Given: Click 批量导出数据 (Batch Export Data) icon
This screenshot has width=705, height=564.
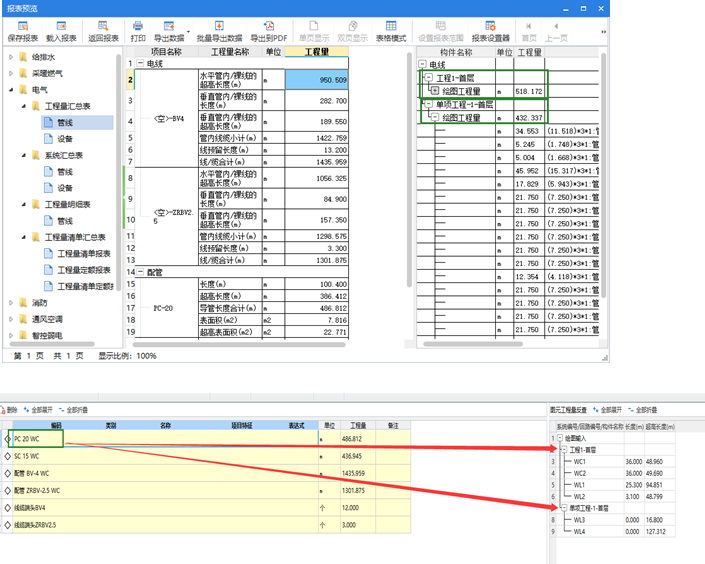Looking at the screenshot, I should [x=218, y=31].
